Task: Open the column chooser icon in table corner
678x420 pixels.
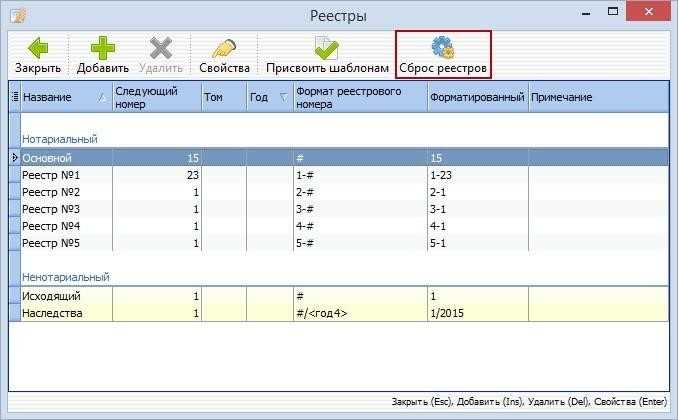Action: 15,97
